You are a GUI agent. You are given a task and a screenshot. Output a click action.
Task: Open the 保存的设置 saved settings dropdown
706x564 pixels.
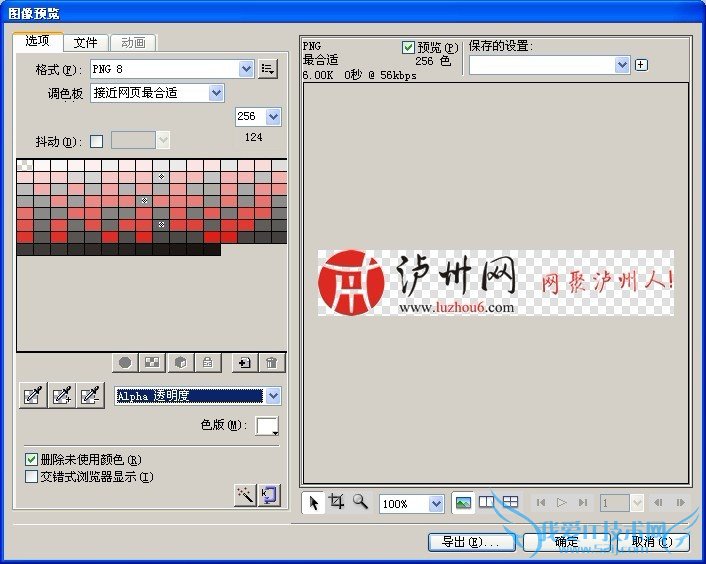(x=622, y=65)
